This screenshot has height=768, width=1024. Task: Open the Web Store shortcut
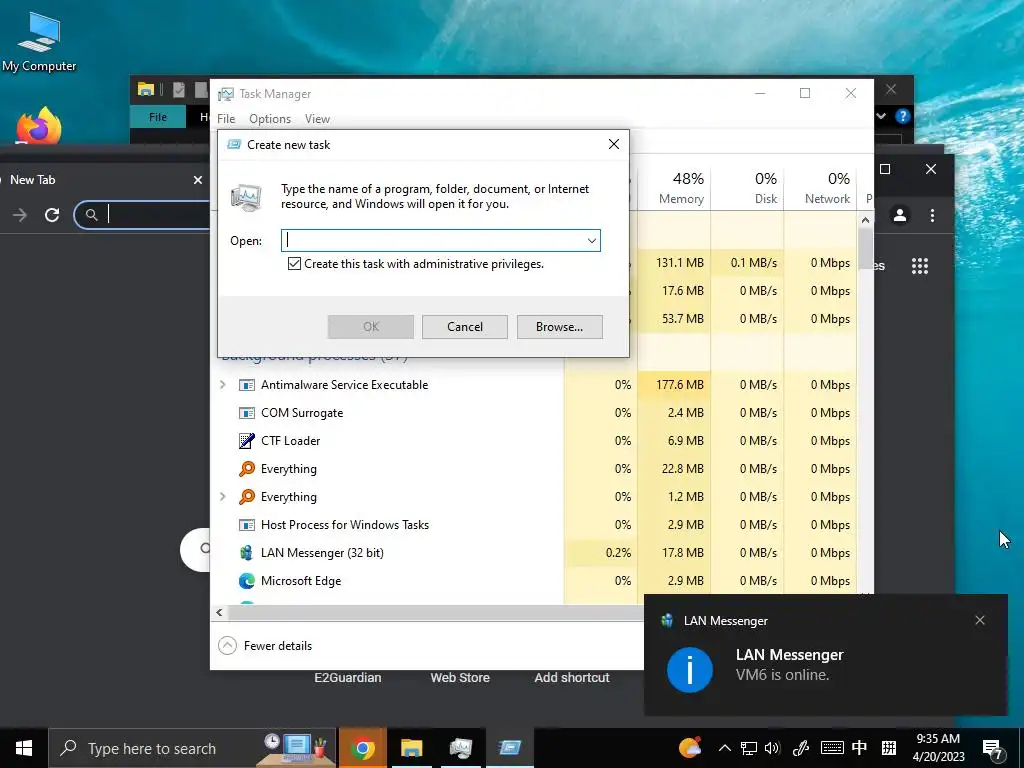click(x=460, y=678)
